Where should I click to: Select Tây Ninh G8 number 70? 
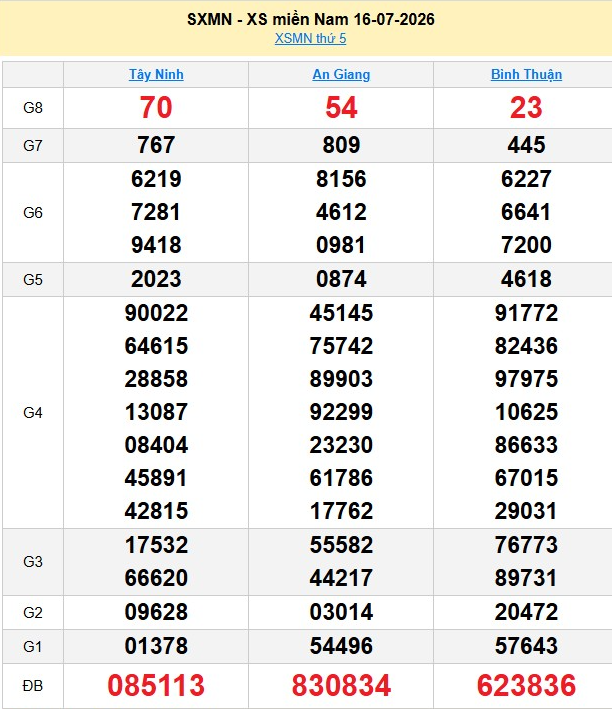(156, 108)
